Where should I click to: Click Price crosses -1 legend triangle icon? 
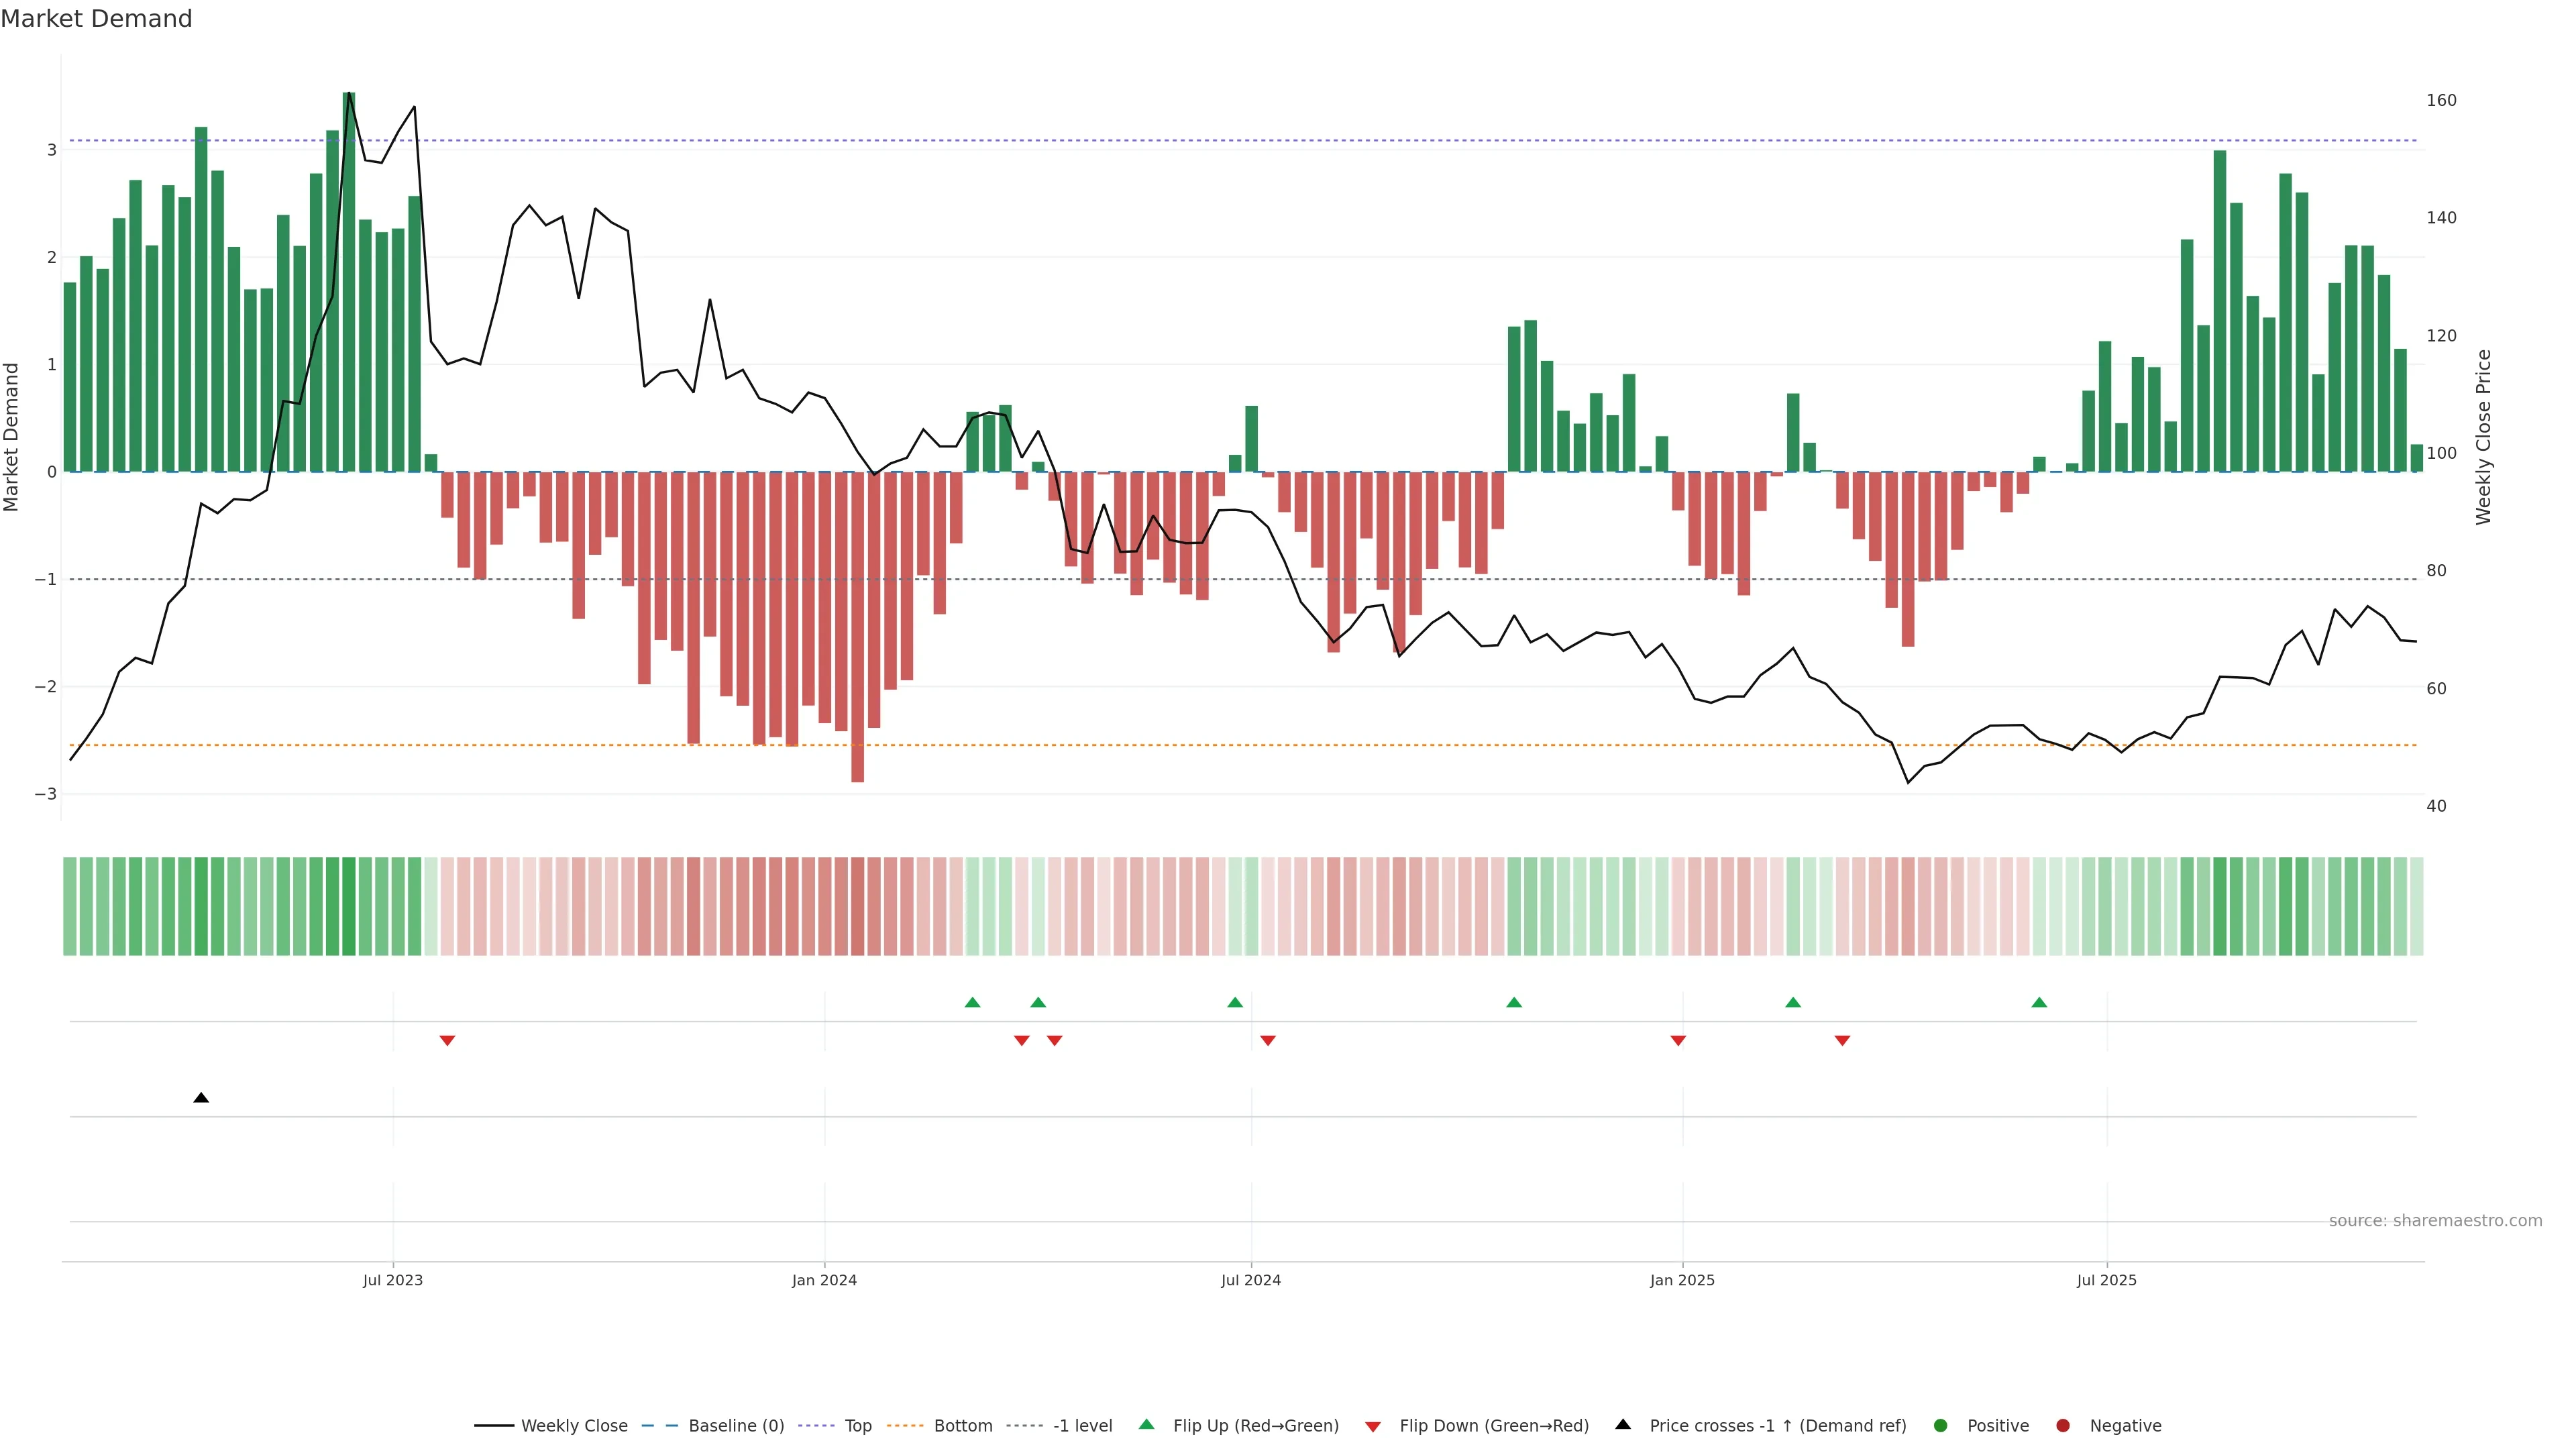1623,1425
